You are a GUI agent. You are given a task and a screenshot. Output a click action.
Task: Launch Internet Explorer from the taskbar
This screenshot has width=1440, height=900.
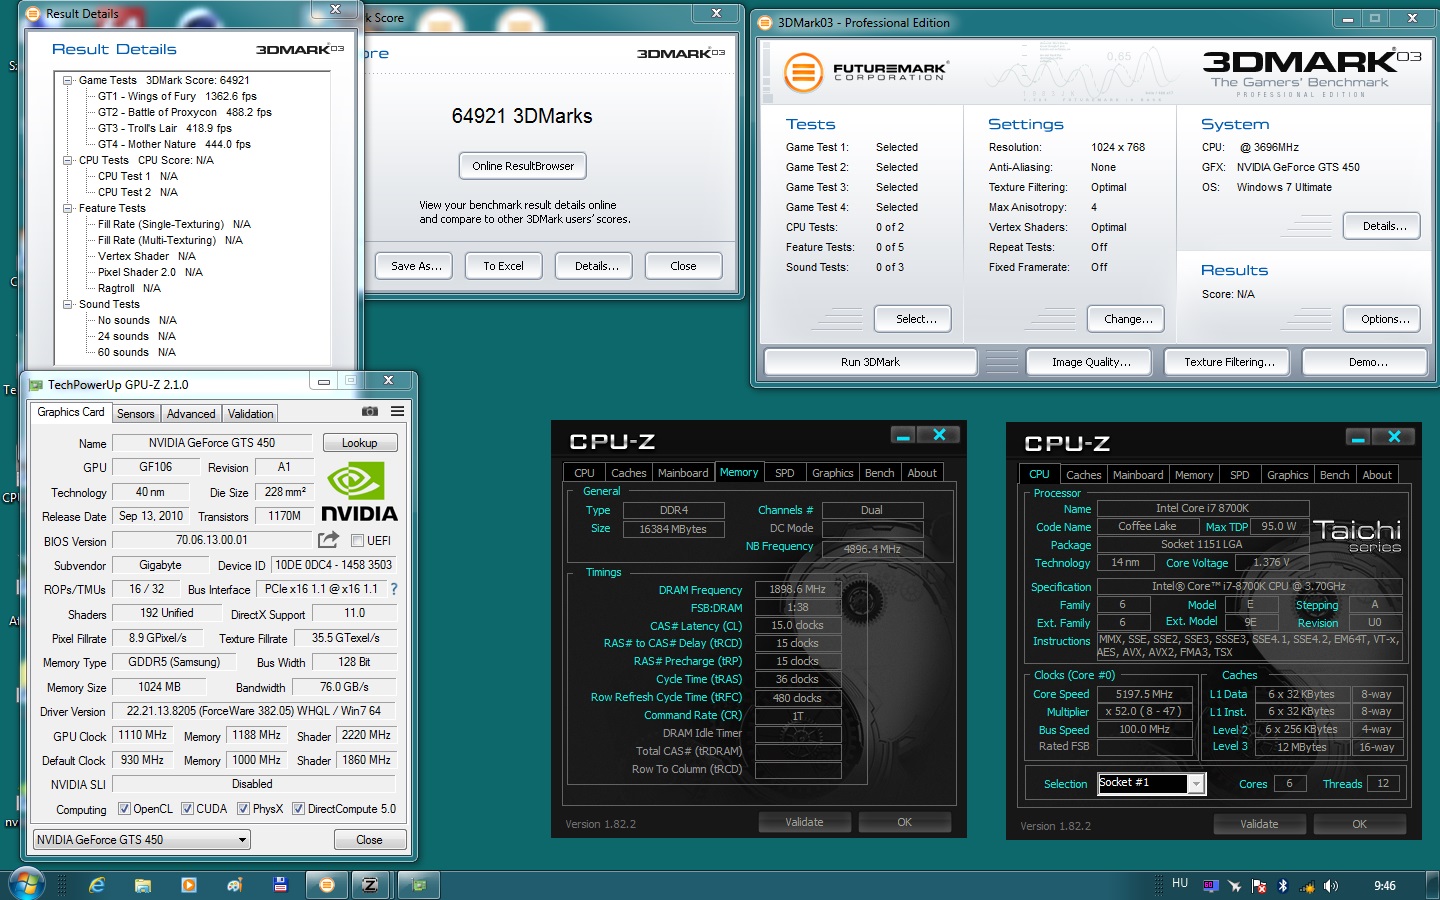tap(97, 885)
